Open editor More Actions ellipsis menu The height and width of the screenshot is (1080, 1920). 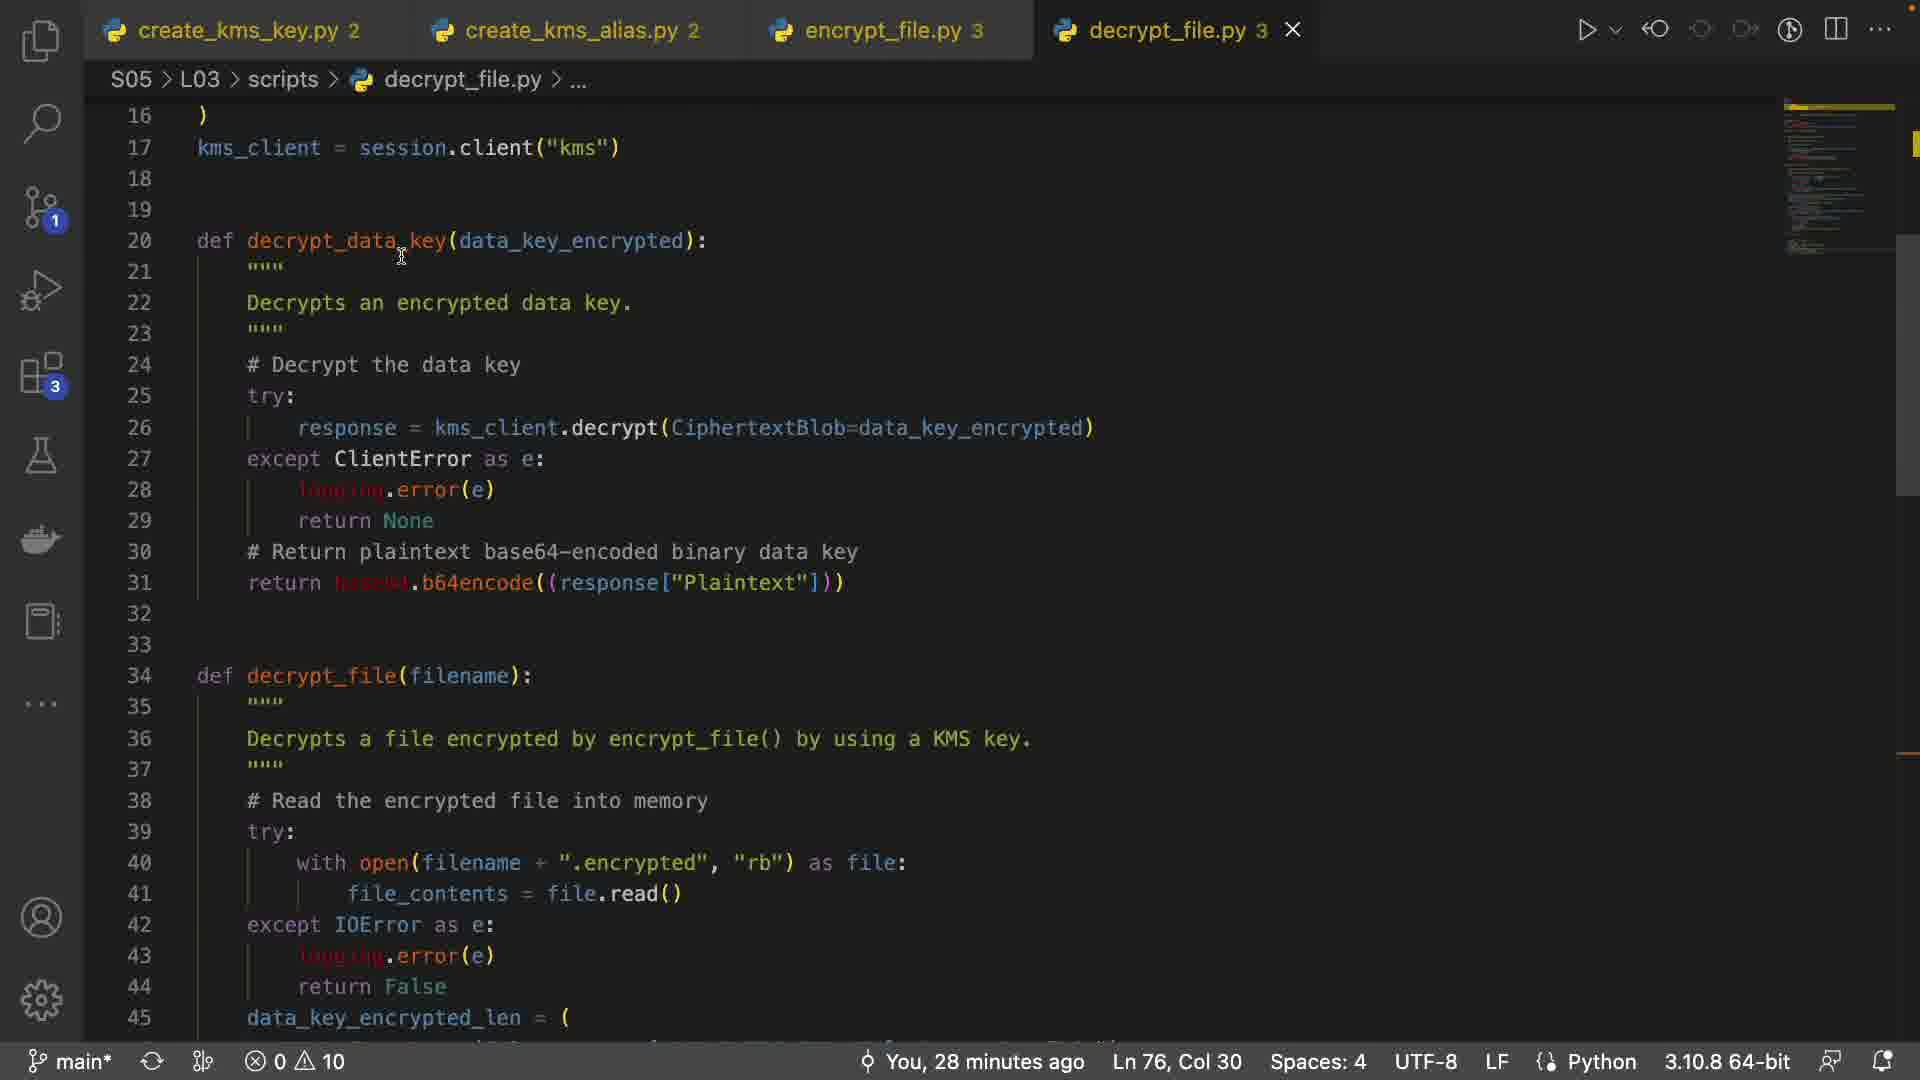1880,30
